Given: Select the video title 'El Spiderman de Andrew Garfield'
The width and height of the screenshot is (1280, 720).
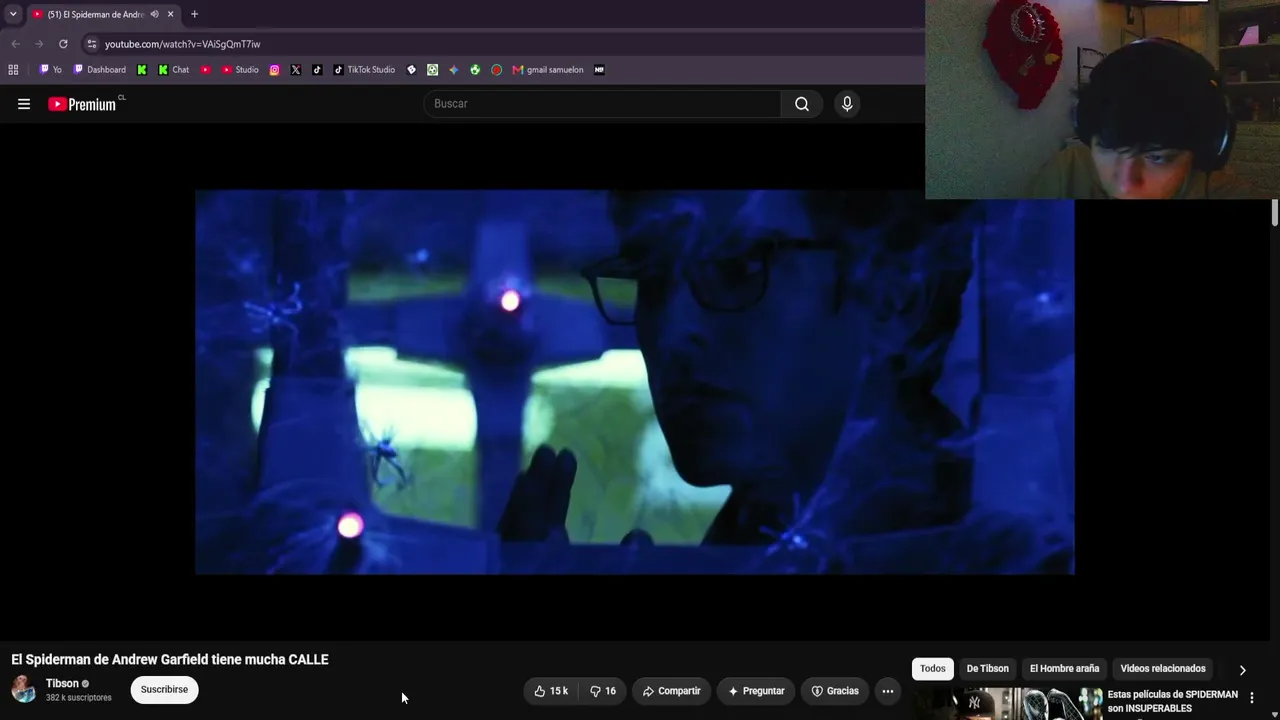Looking at the screenshot, I should 170,660.
